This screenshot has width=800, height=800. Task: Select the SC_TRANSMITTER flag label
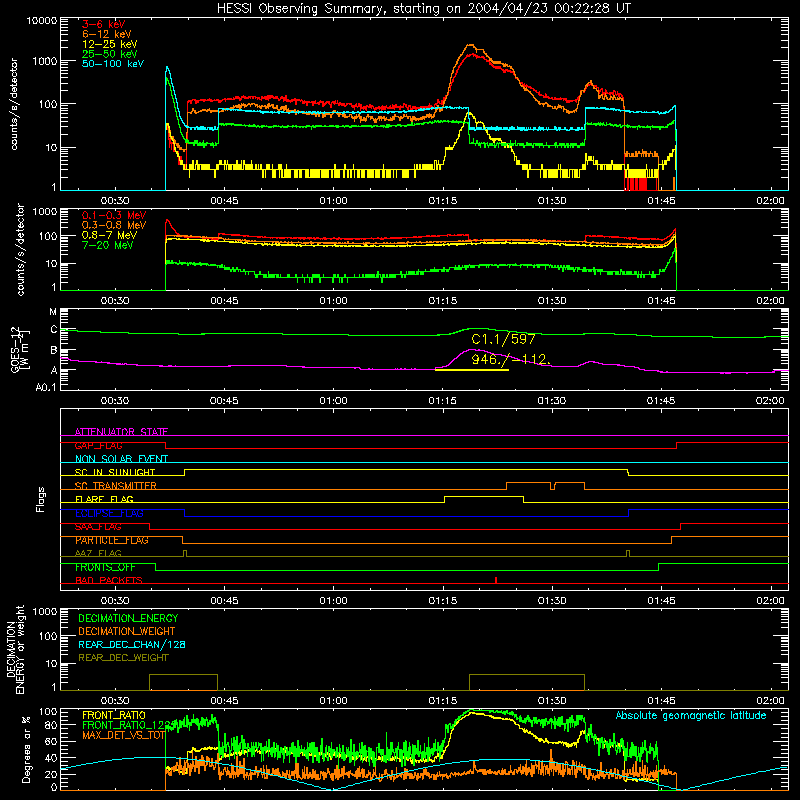(x=116, y=486)
